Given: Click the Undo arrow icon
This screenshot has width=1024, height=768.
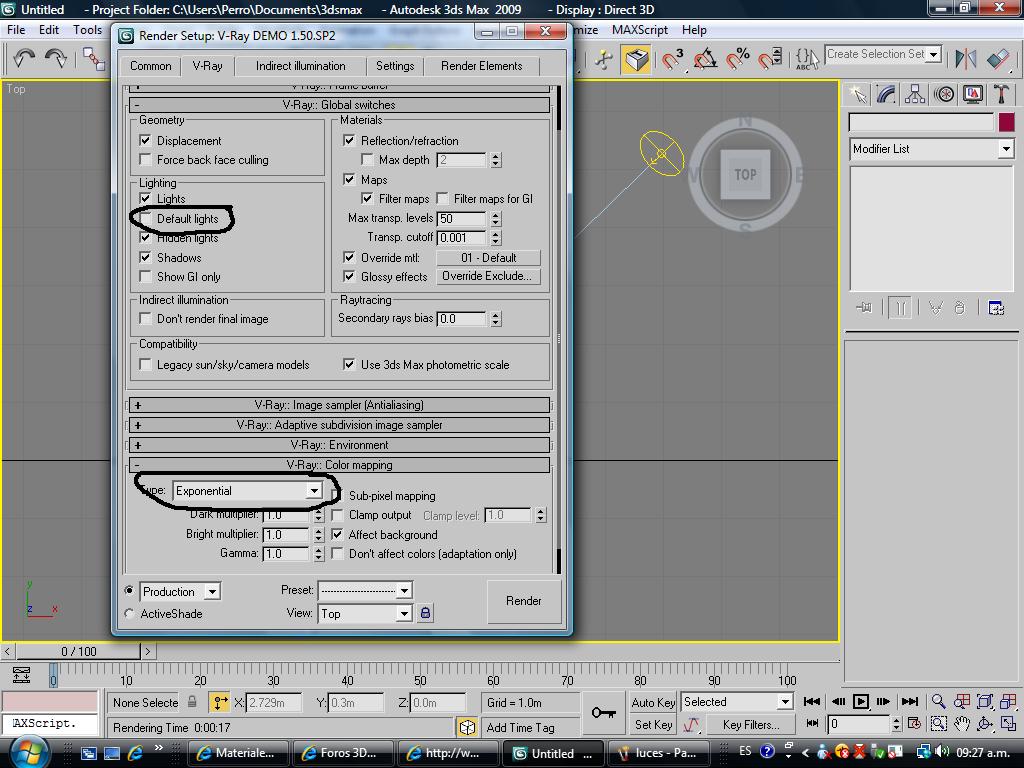Looking at the screenshot, I should coord(24,59).
